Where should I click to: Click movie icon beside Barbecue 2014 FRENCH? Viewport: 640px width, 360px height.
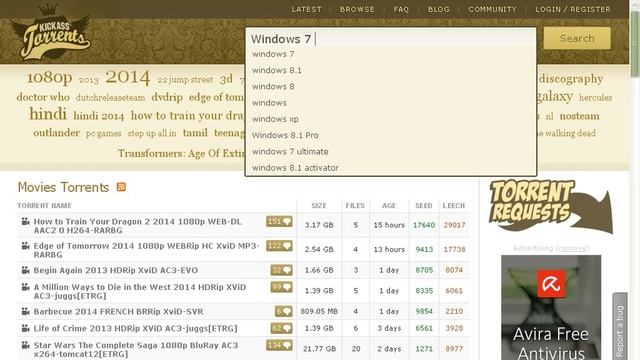coord(25,311)
